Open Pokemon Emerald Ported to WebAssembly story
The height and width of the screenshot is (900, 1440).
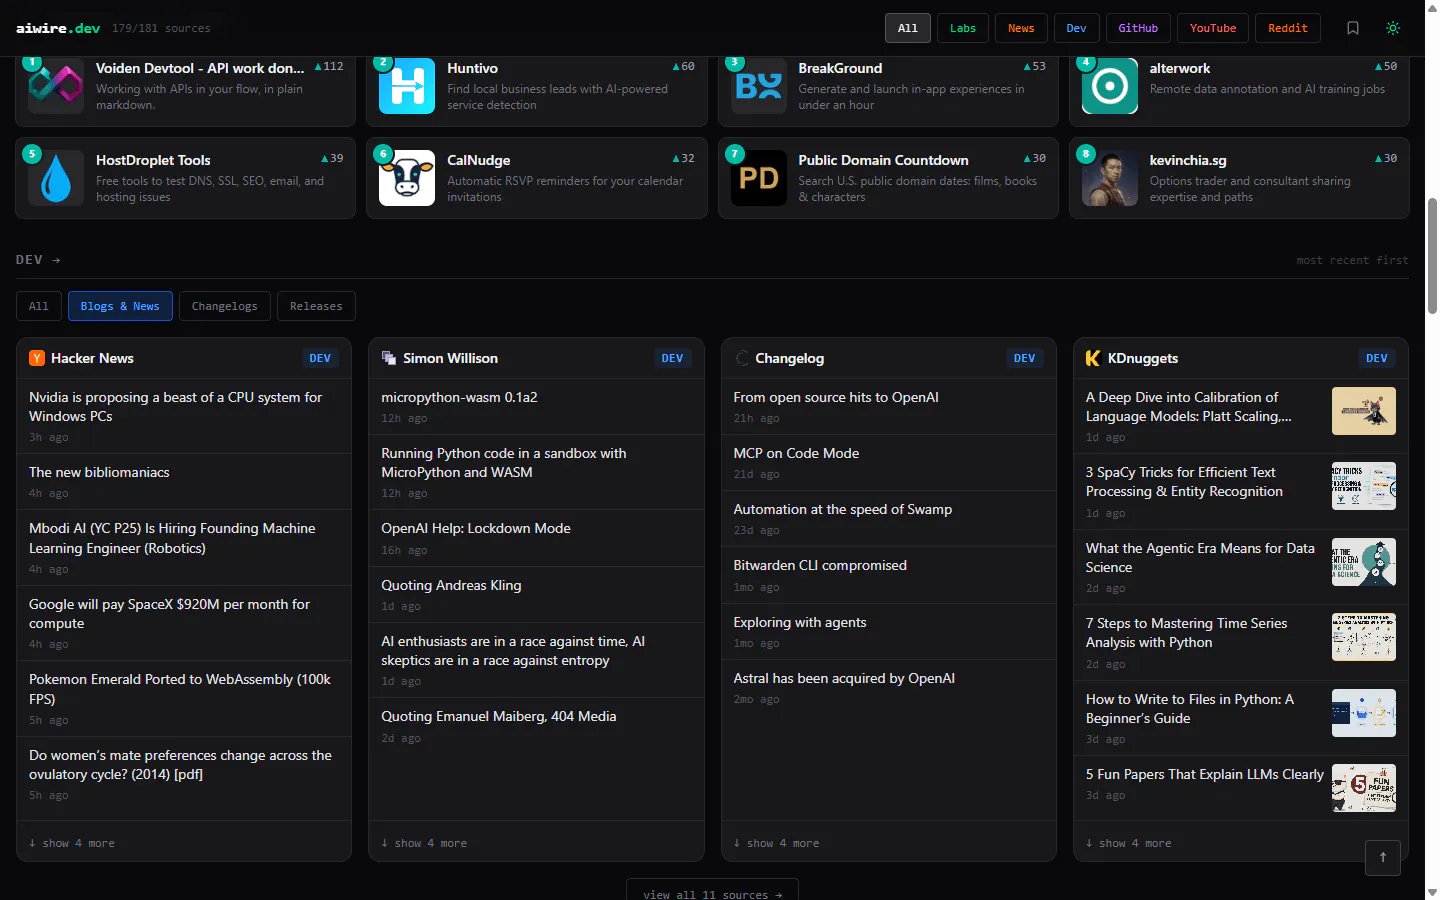point(180,689)
